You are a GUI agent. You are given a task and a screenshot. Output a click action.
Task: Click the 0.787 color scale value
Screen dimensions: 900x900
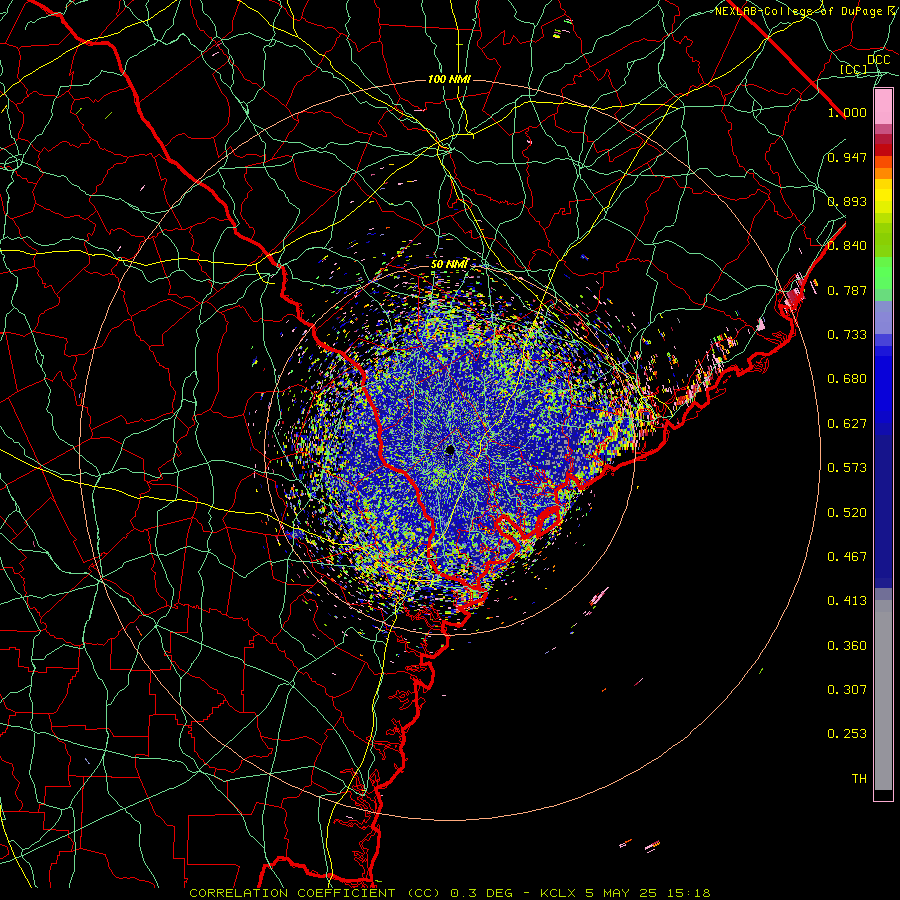[847, 290]
